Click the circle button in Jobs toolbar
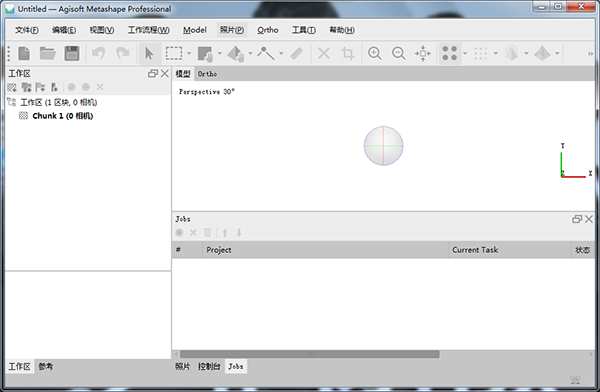This screenshot has height=392, width=600. (x=179, y=232)
